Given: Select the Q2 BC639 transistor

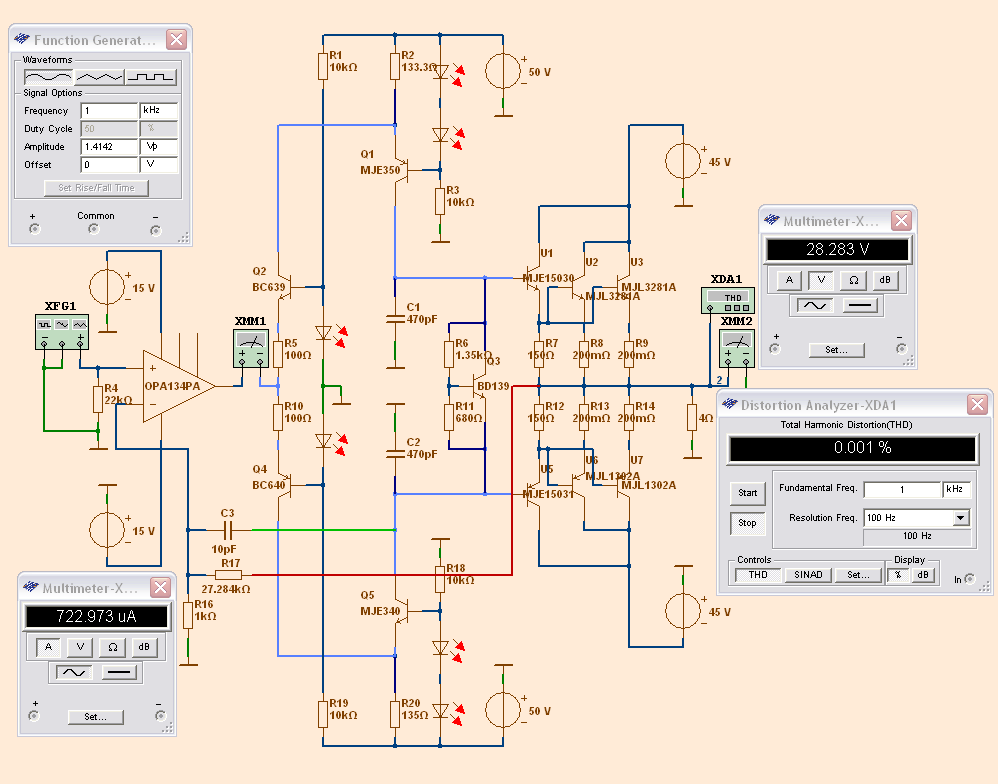Looking at the screenshot, I should click(285, 287).
